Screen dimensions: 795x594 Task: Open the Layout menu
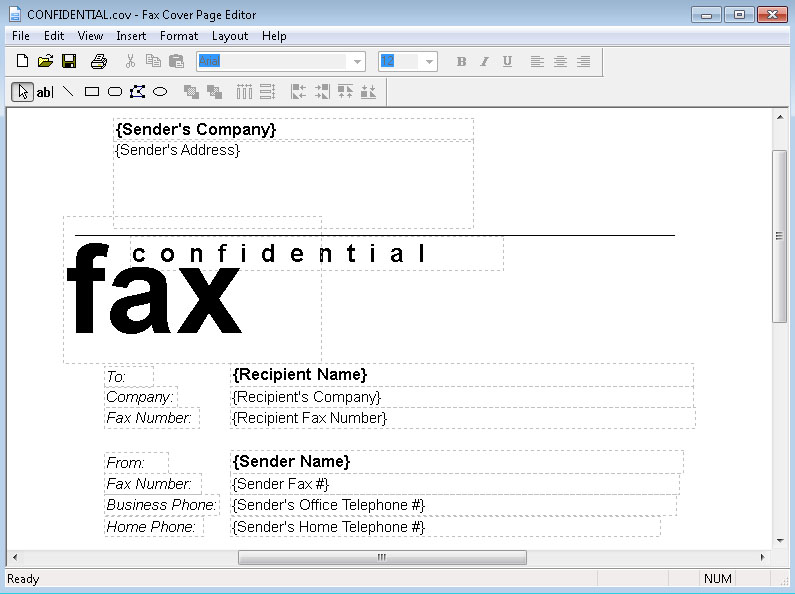pos(230,36)
